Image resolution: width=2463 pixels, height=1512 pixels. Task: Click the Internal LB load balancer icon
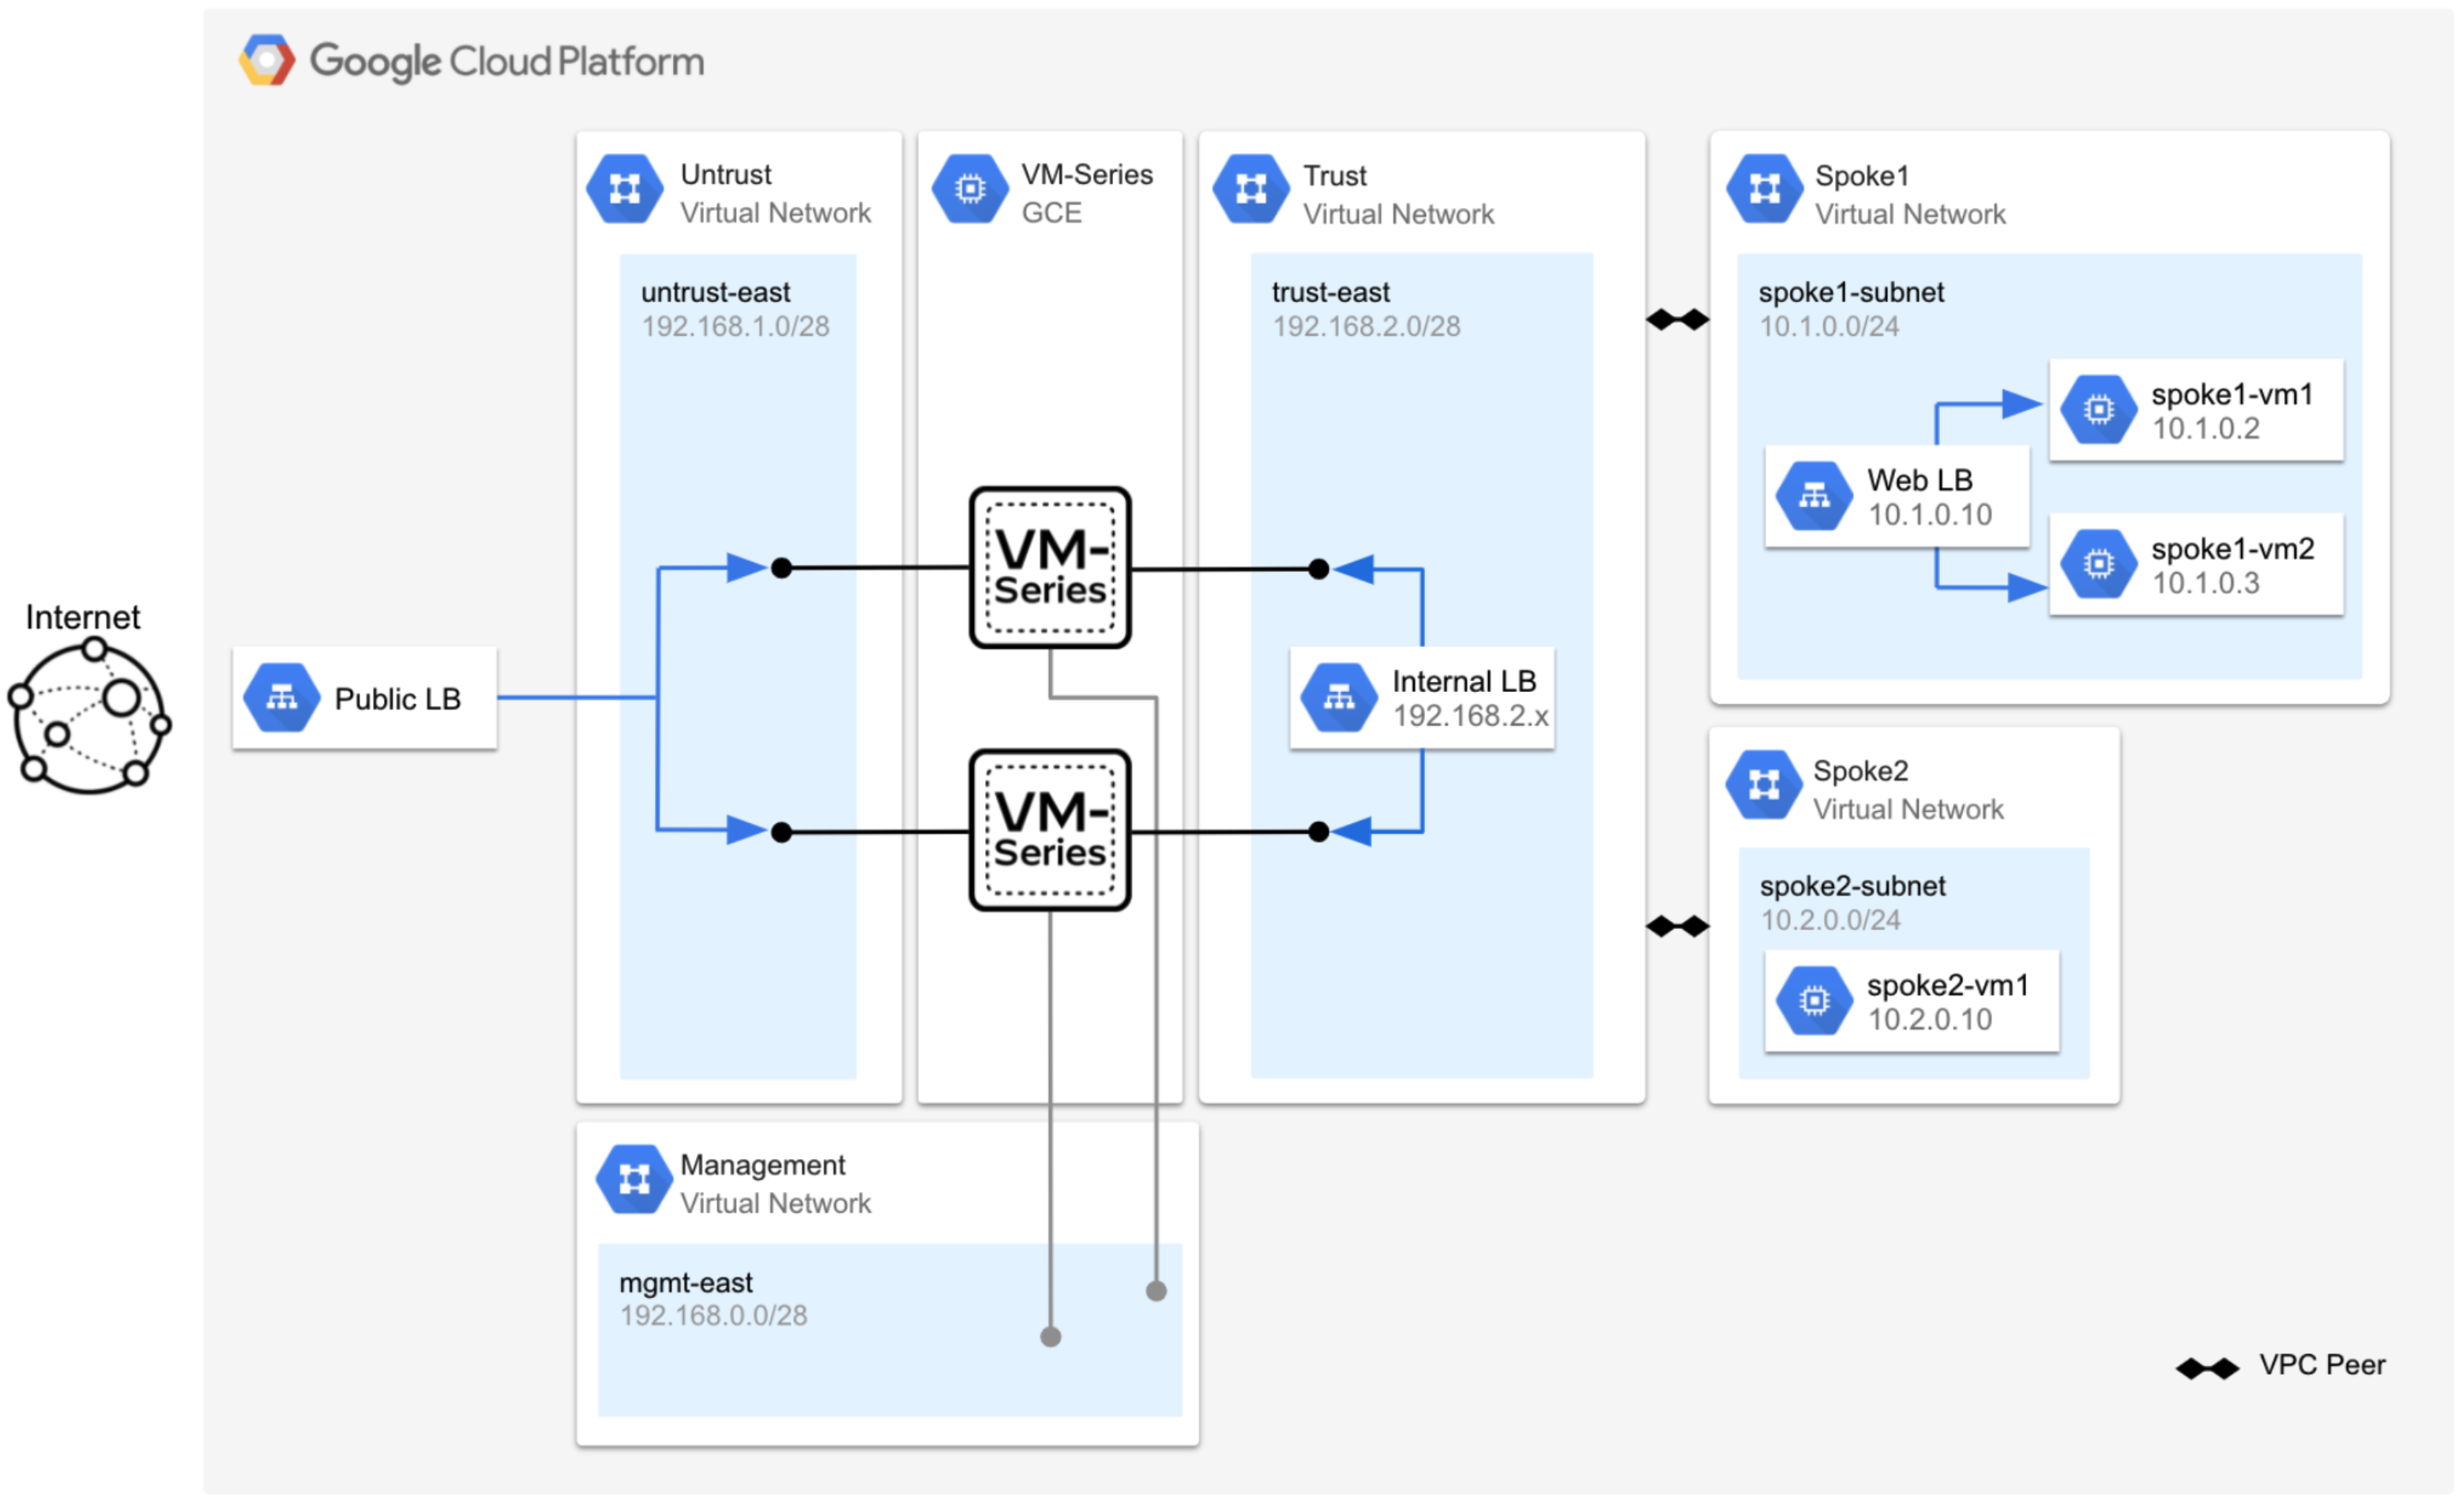click(1338, 698)
